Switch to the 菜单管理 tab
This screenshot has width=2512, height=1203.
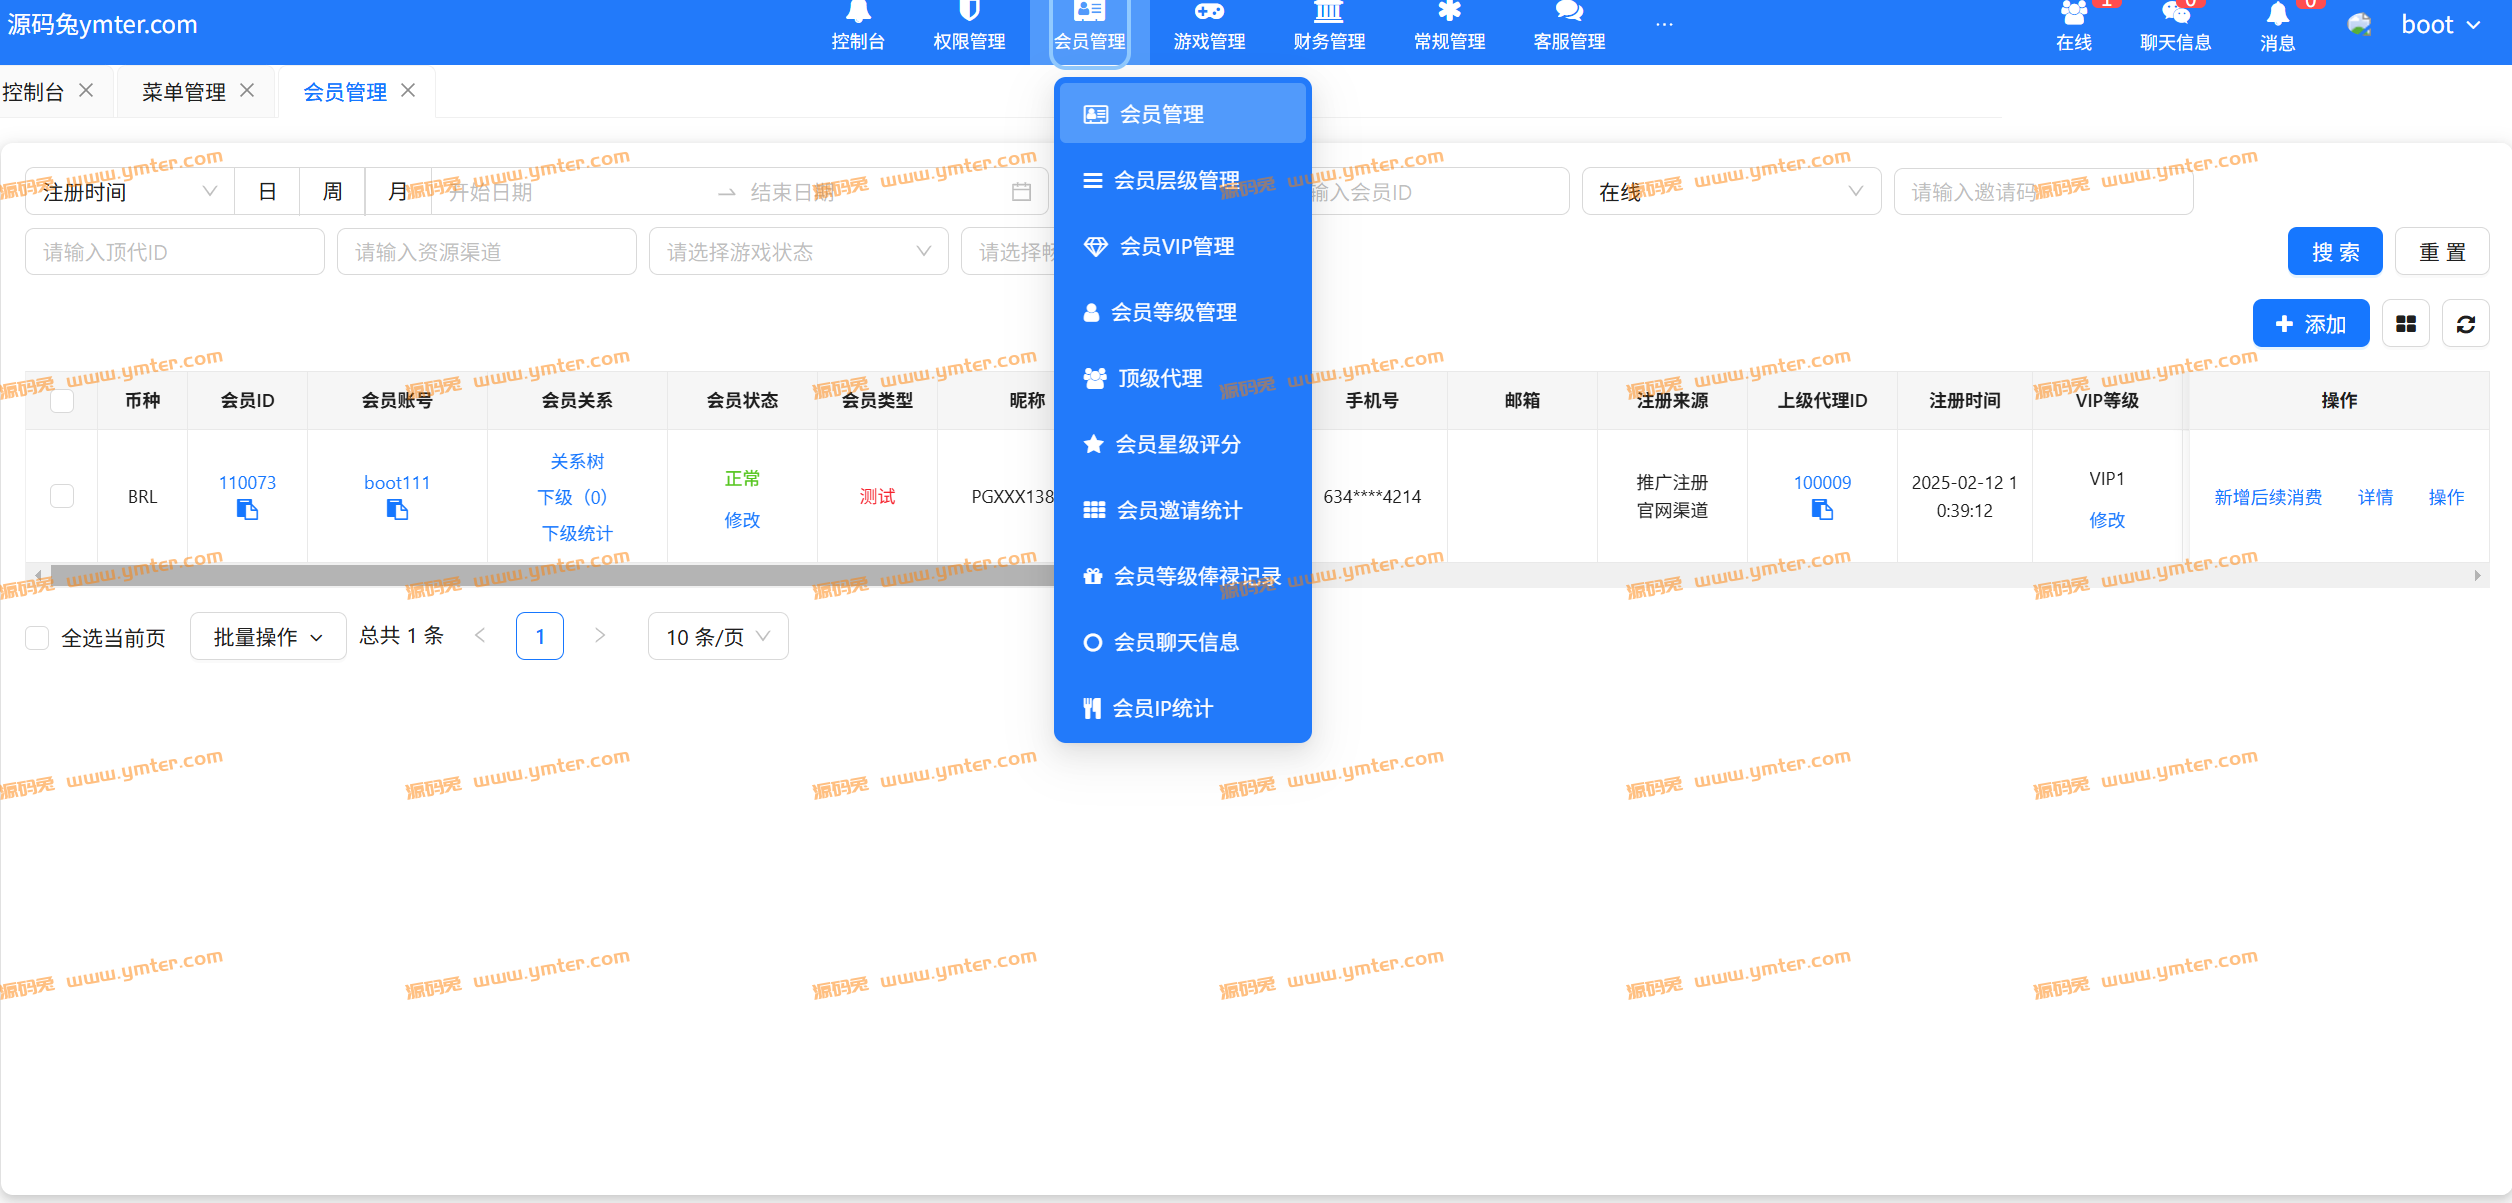coord(184,92)
